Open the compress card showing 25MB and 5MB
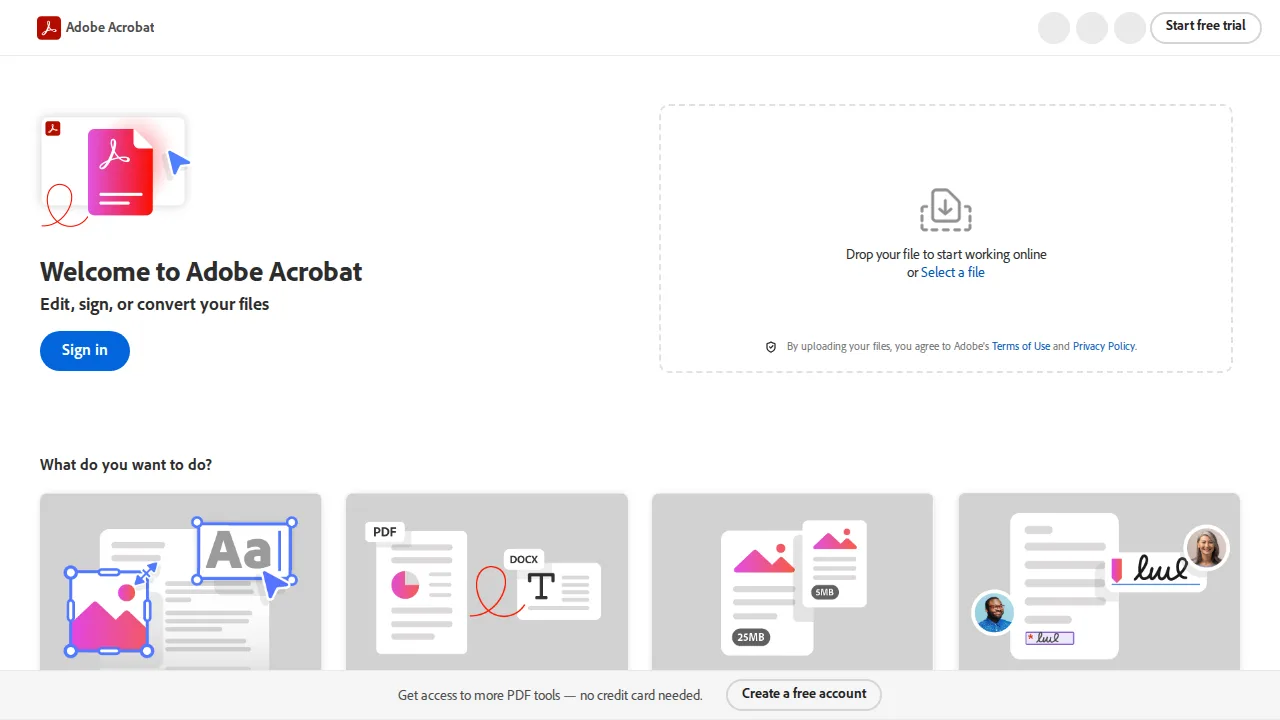 (x=793, y=582)
